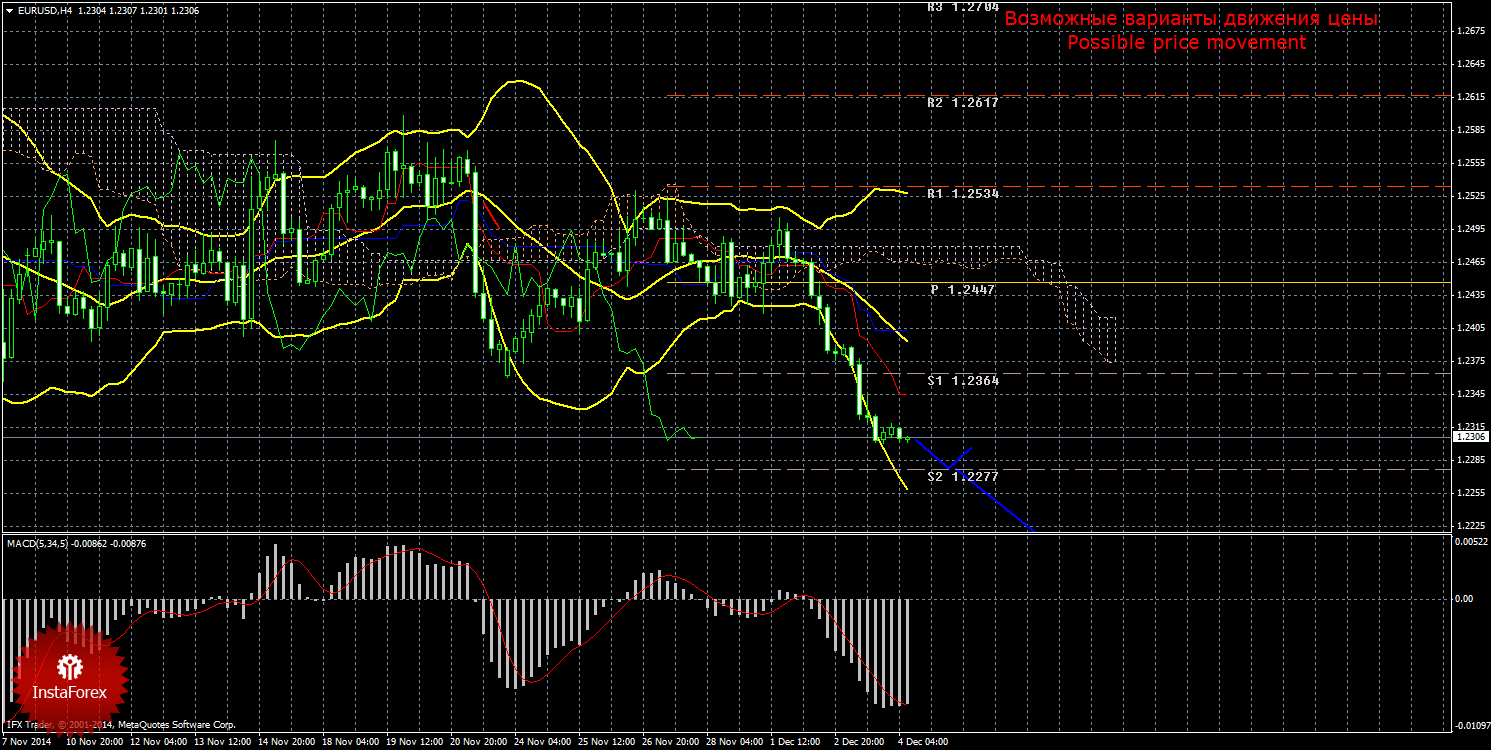Select the R2 1.2617 resistance label
This screenshot has width=1491, height=750.
(x=962, y=103)
